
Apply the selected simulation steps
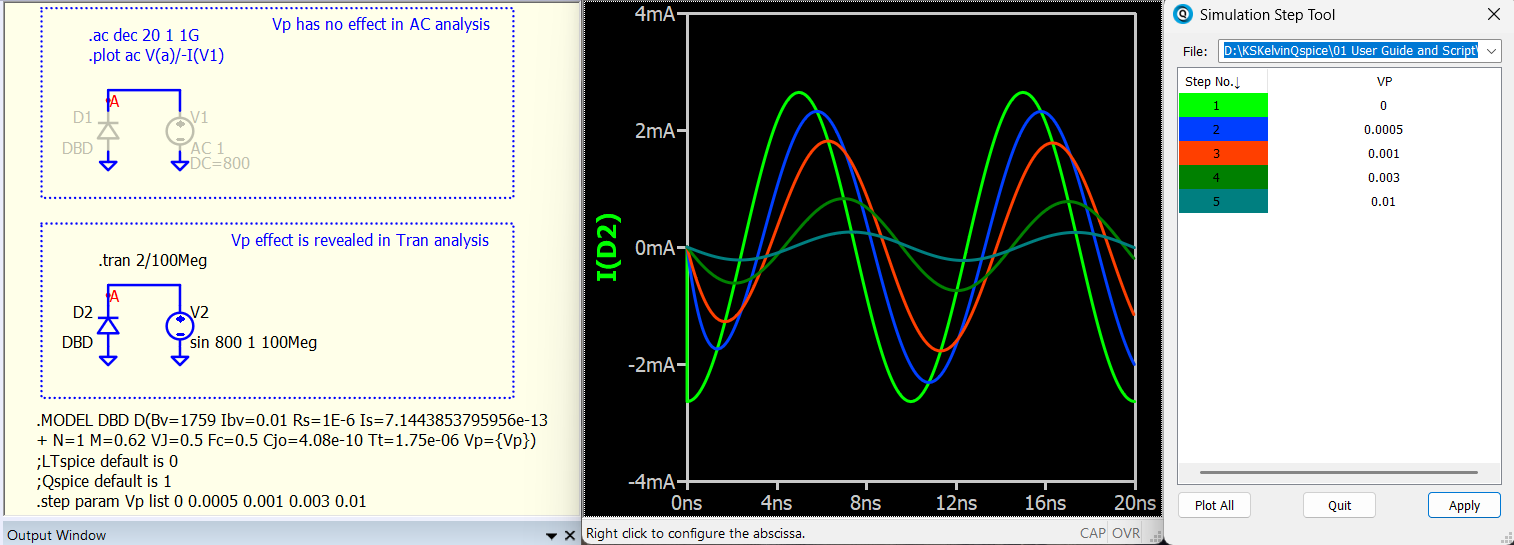1463,505
